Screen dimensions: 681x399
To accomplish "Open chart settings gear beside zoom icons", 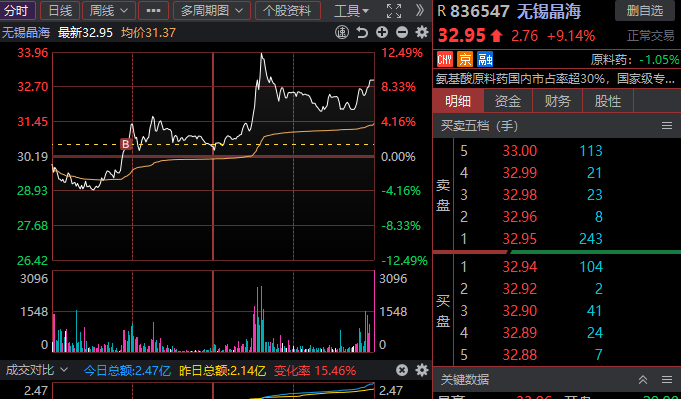I will (422, 32).
